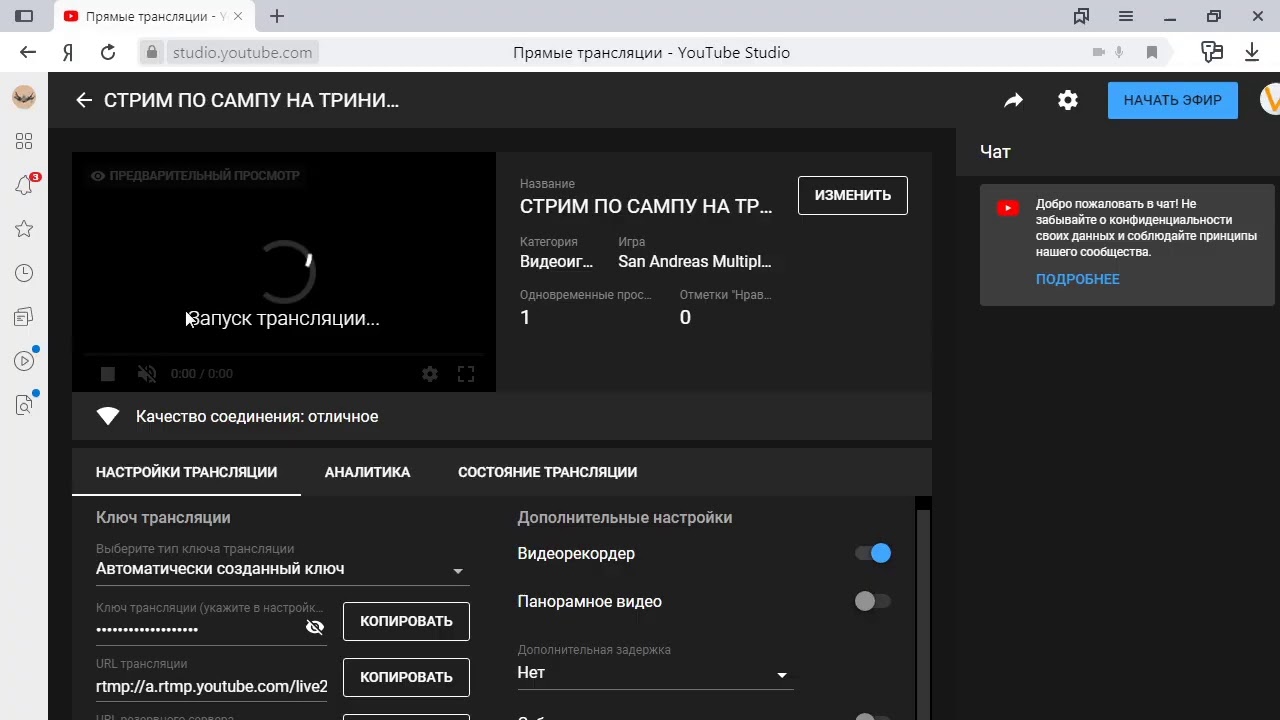
Task: Open a new browser tab
Action: coord(277,16)
